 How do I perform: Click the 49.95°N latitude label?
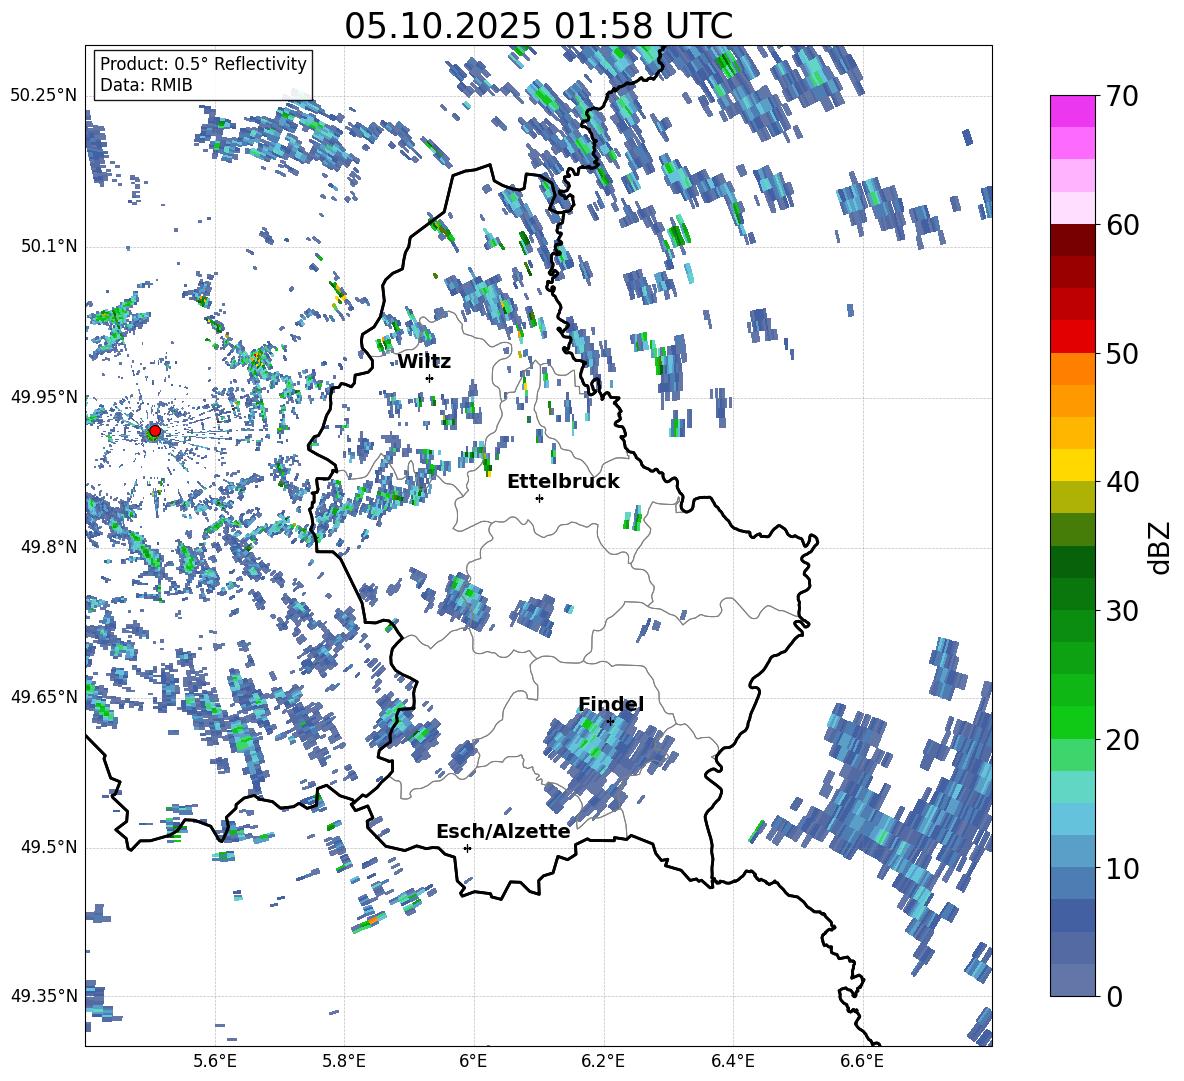(x=44, y=396)
